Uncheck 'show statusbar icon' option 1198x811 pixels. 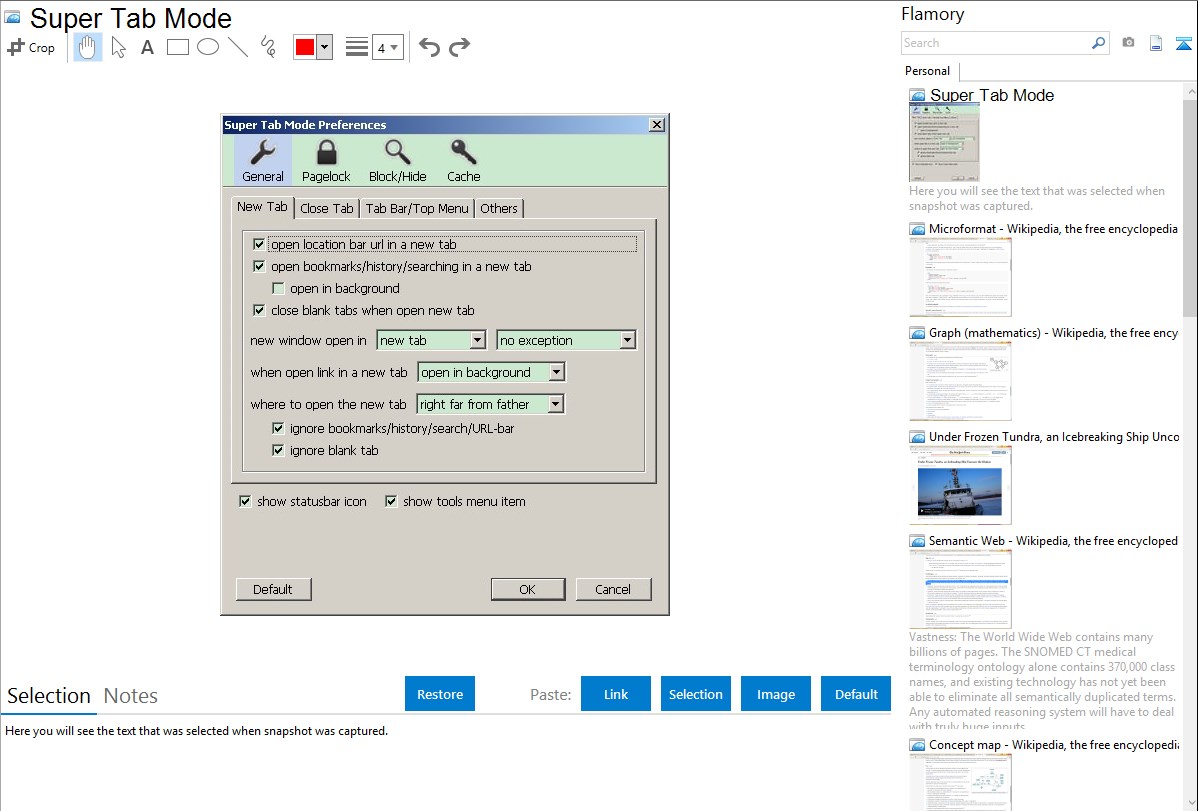tap(245, 502)
